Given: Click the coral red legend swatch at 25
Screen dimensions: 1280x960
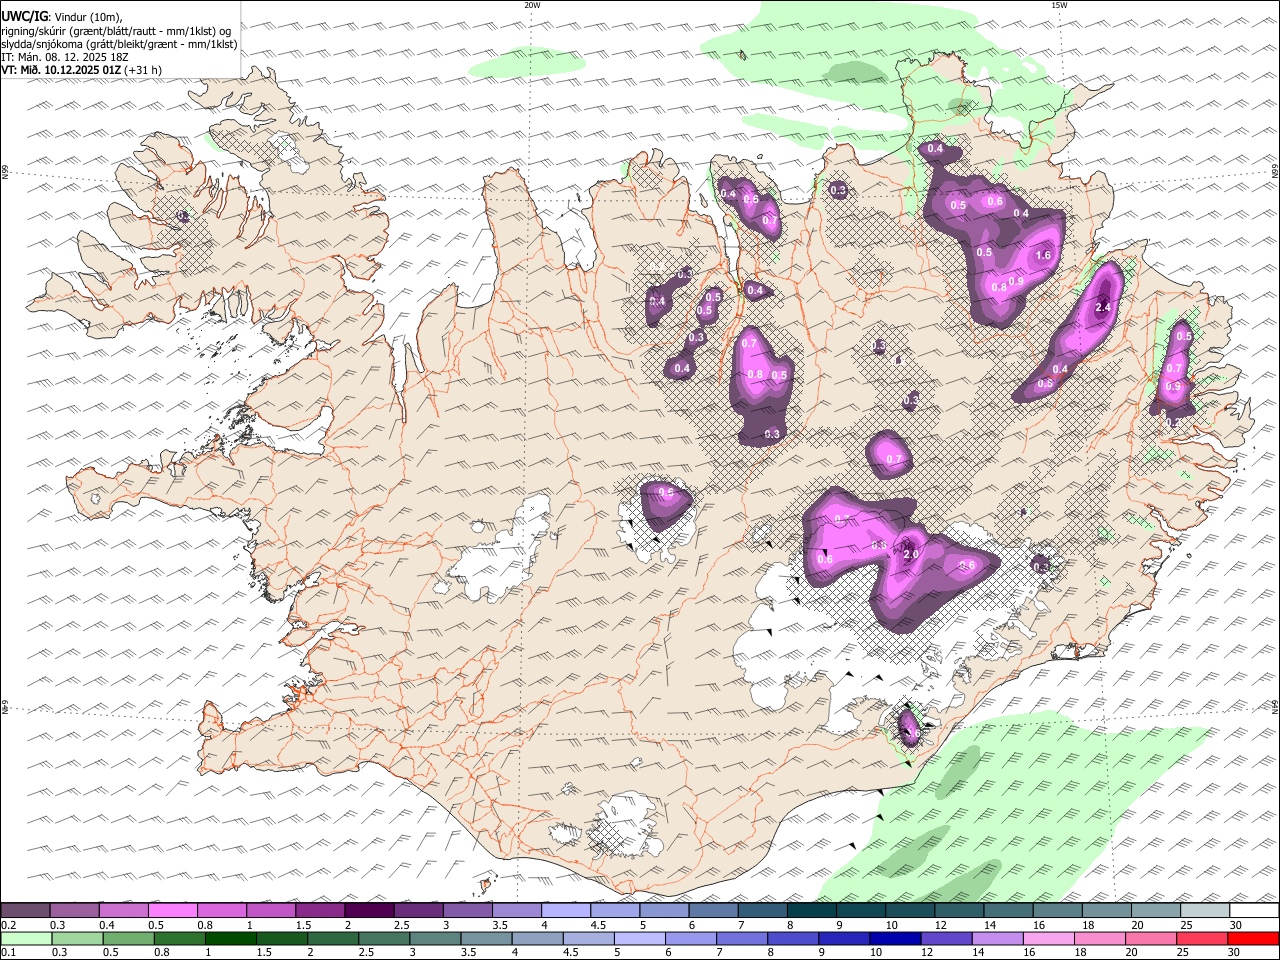Looking at the screenshot, I should point(1203,939).
